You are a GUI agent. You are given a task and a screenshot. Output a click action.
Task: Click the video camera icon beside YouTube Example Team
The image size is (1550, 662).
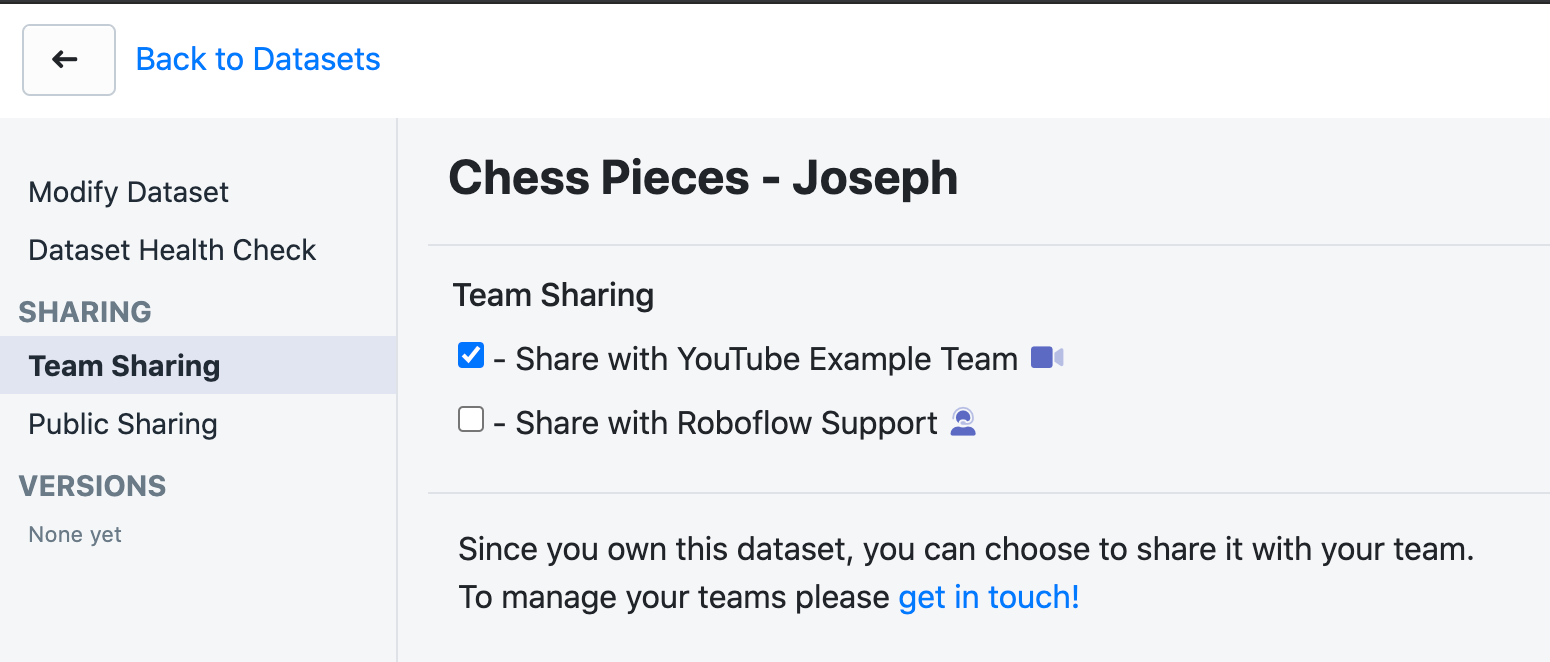(x=1045, y=357)
